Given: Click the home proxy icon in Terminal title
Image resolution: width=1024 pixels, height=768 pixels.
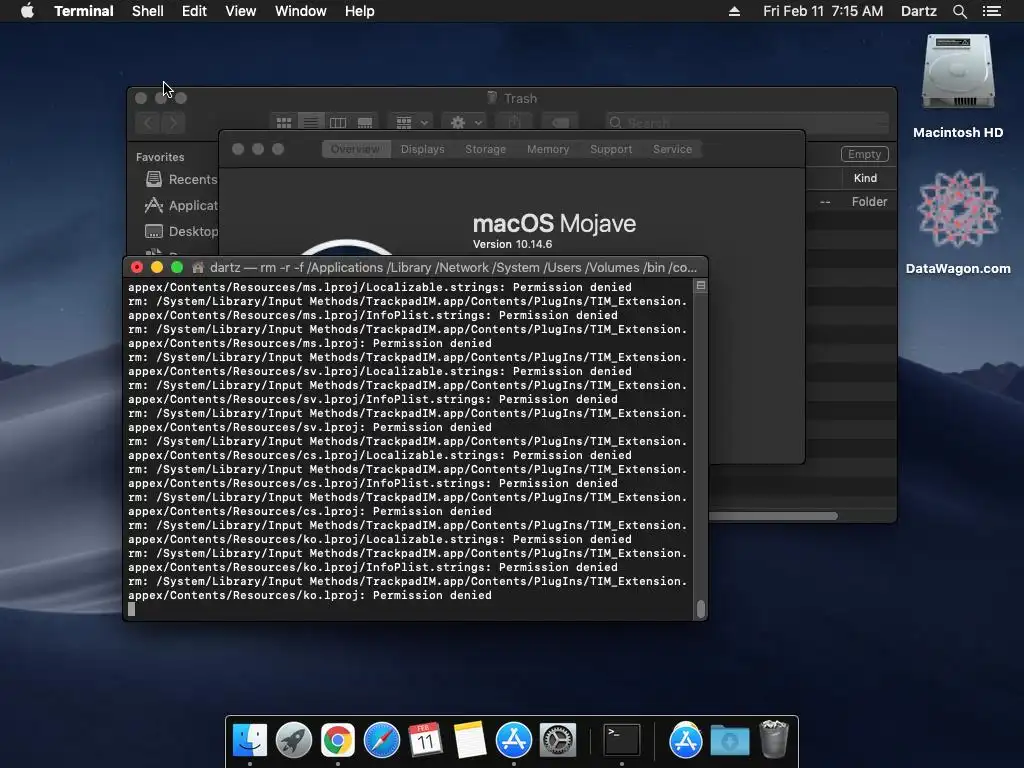Looking at the screenshot, I should (198, 267).
